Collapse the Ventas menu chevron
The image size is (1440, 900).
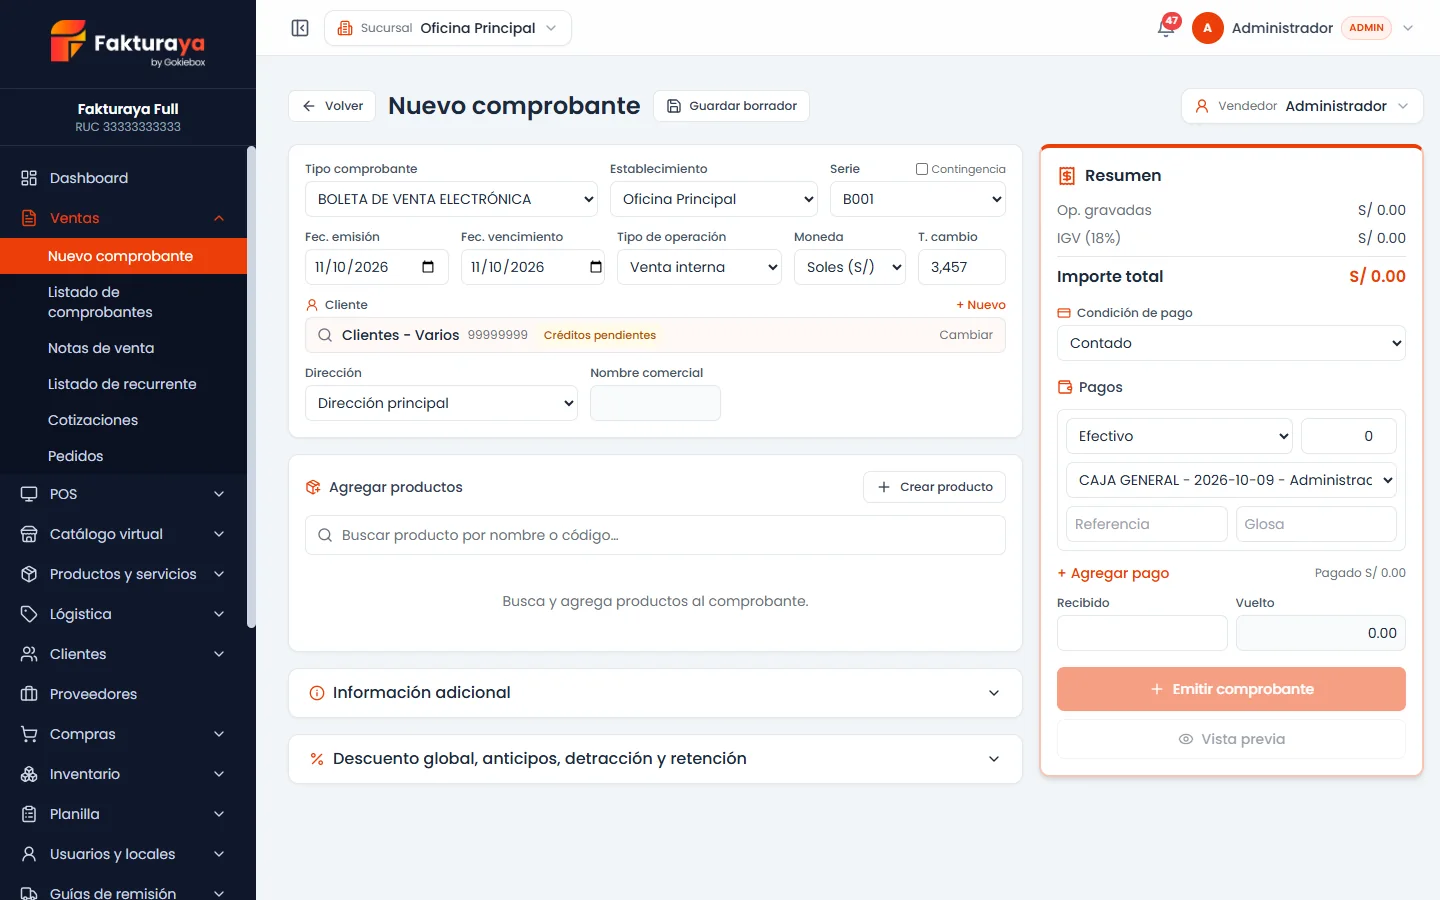click(219, 218)
